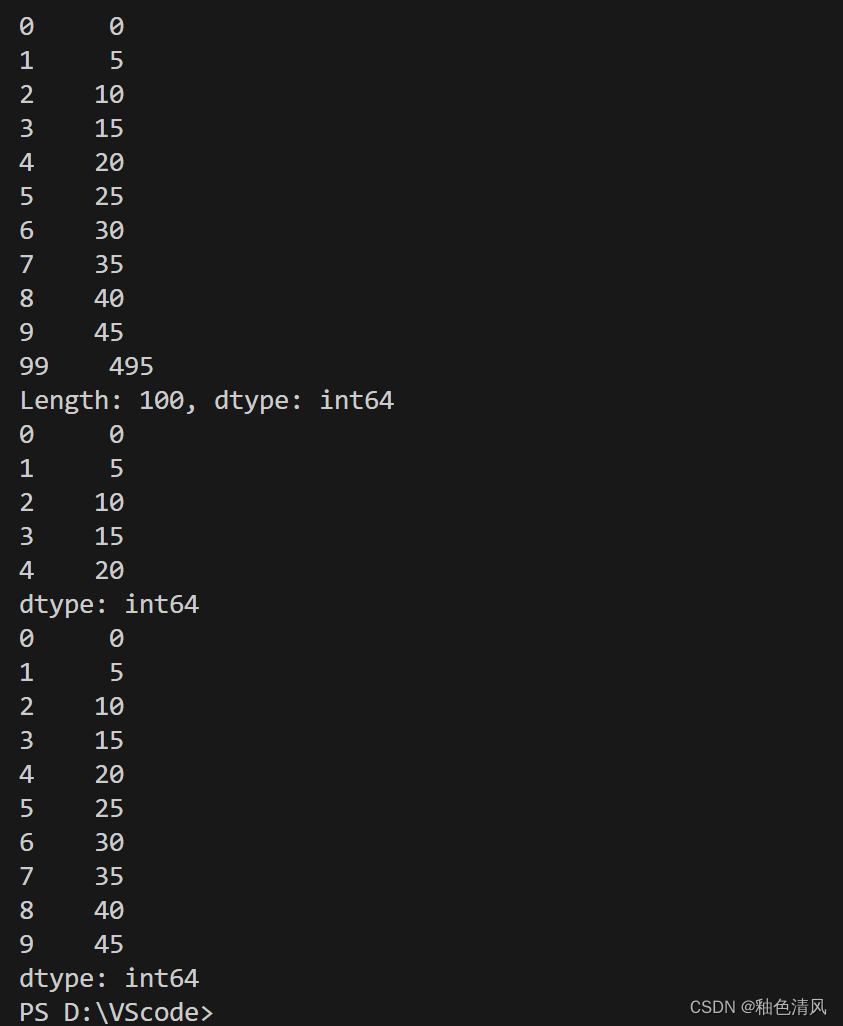843x1026 pixels.
Task: Click index 4 in the middle five-row output
Action: click(x=26, y=570)
